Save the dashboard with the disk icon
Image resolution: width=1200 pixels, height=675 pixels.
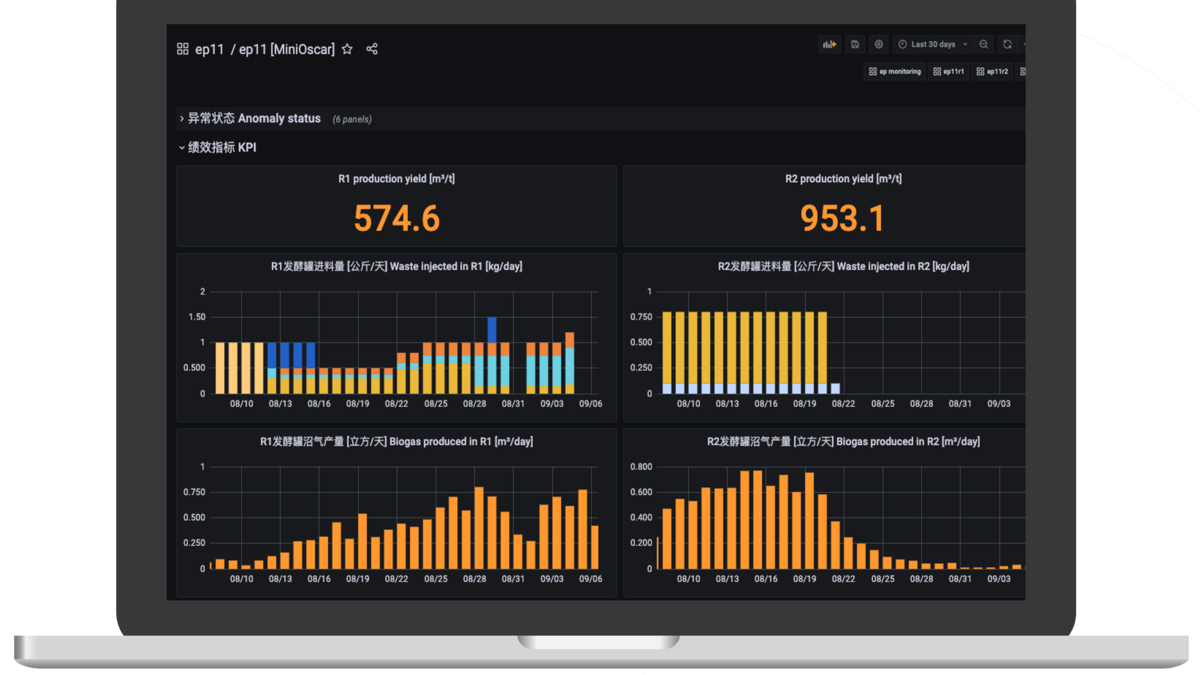(855, 44)
